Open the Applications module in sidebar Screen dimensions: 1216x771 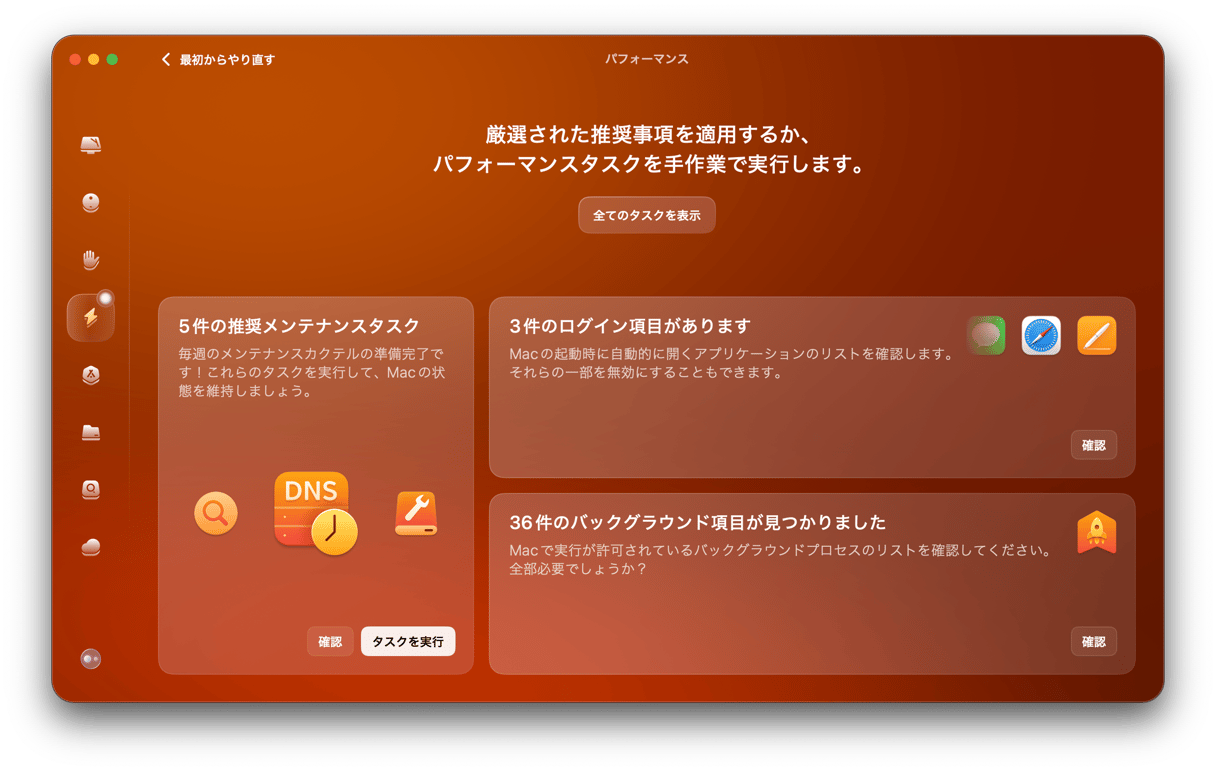(x=91, y=375)
